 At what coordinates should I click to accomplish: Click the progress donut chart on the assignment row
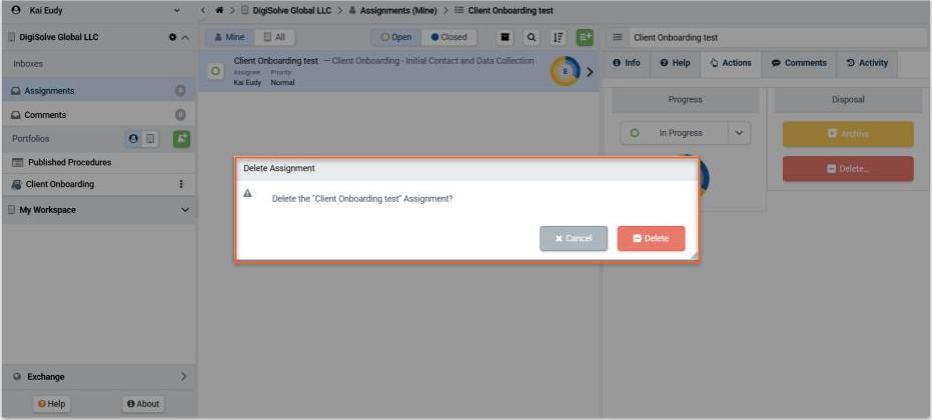coord(565,71)
